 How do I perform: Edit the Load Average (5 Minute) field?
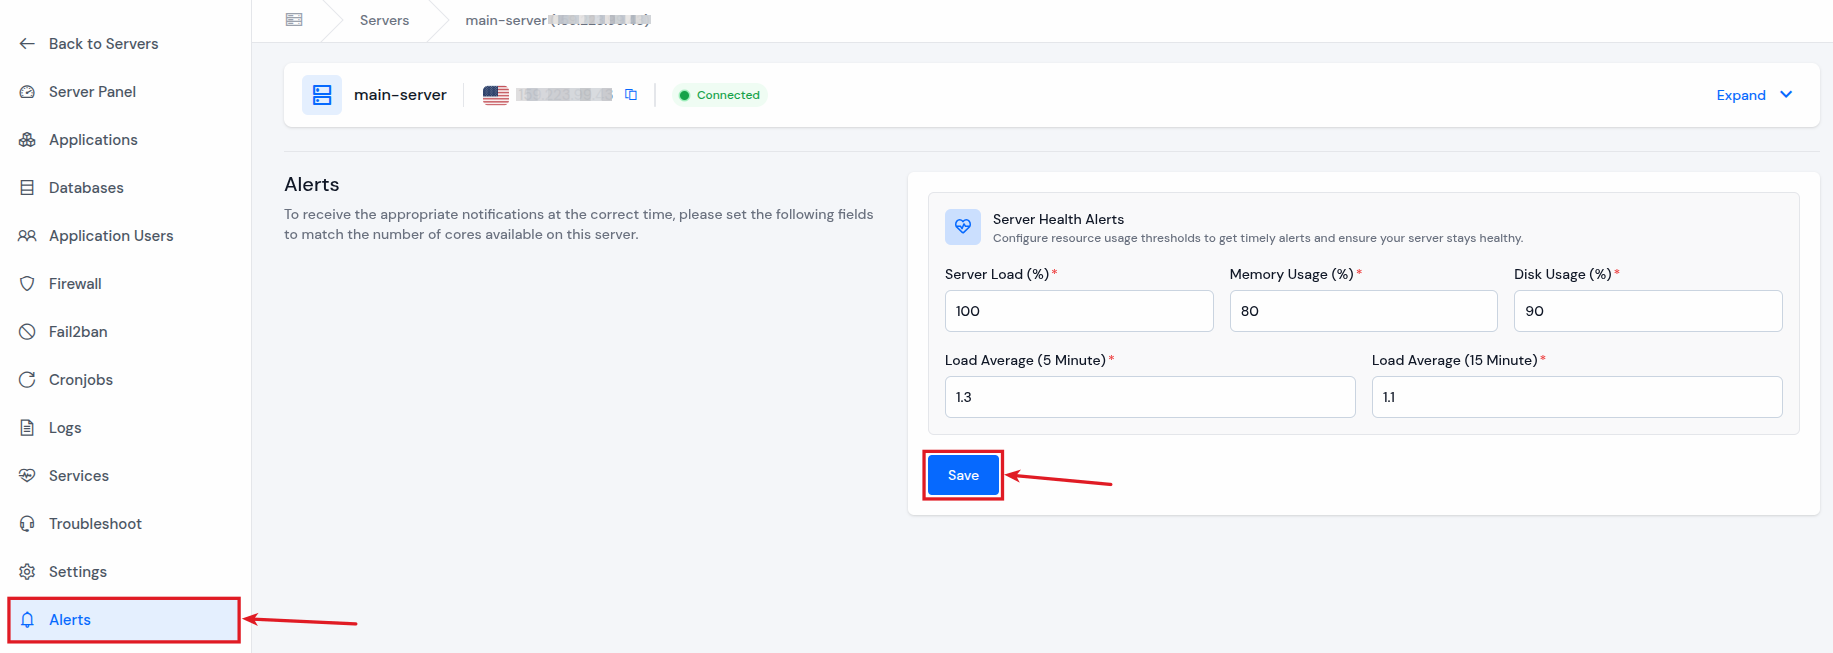(x=1149, y=397)
